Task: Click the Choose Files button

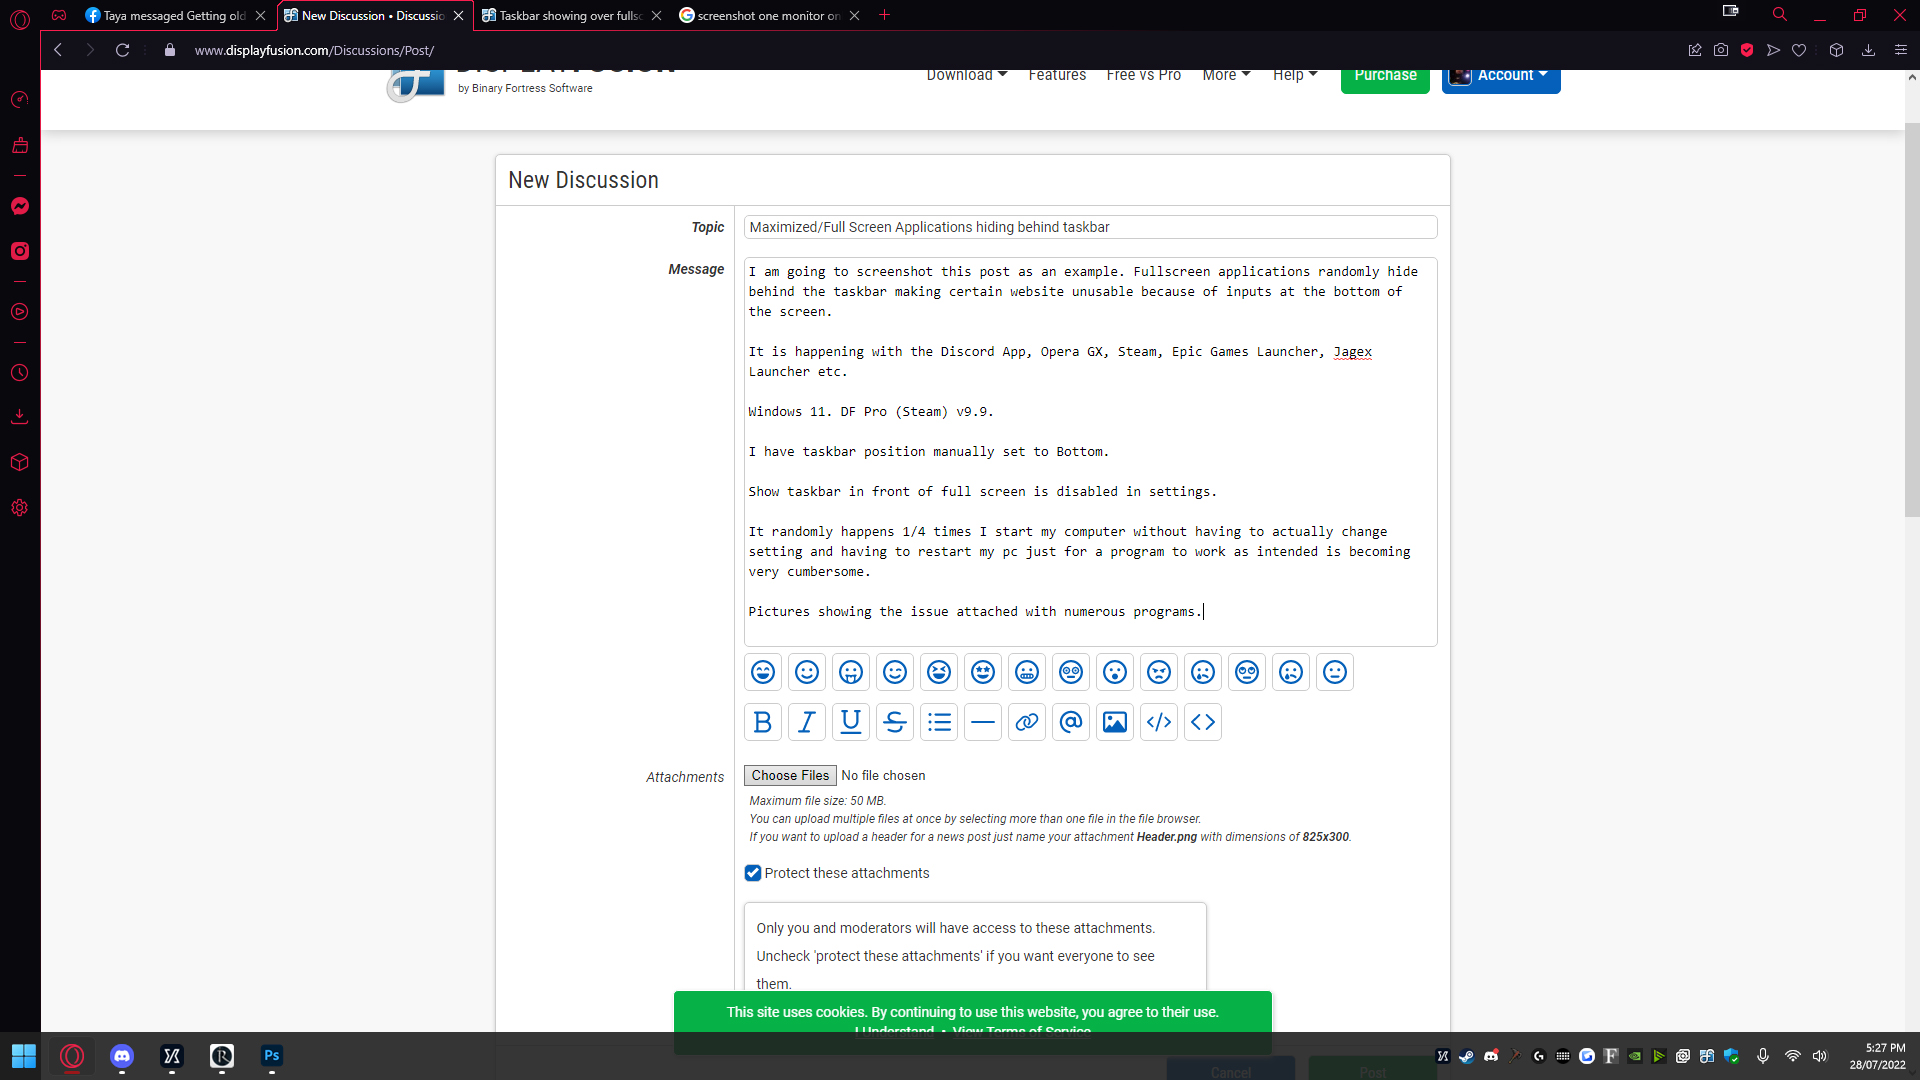Action: 790,776
